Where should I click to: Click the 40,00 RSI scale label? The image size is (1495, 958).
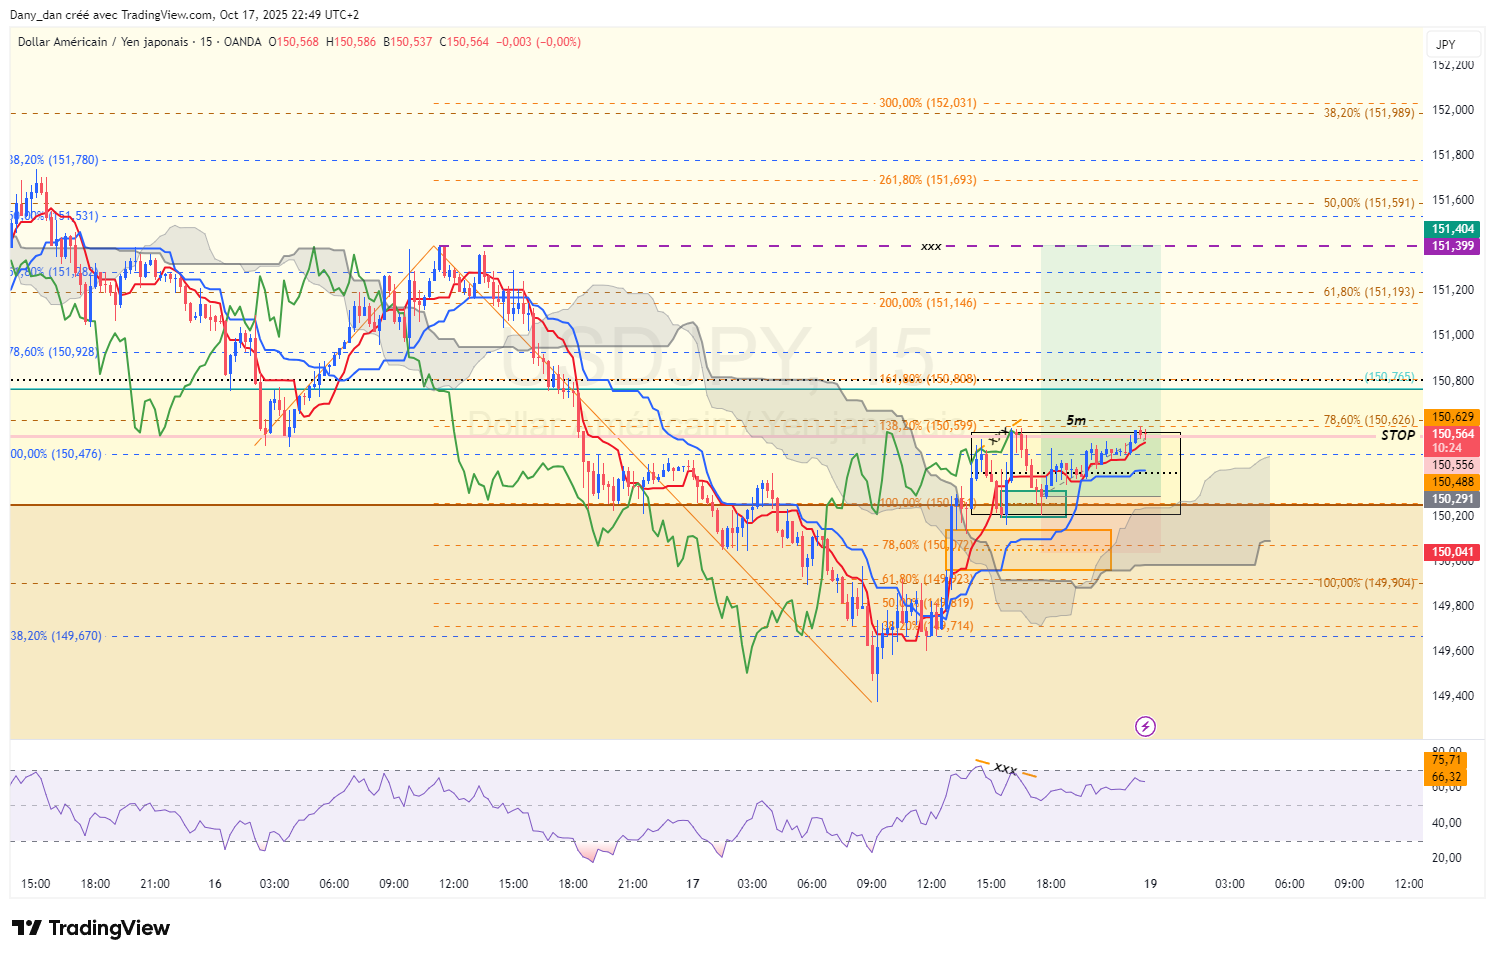(x=1447, y=823)
